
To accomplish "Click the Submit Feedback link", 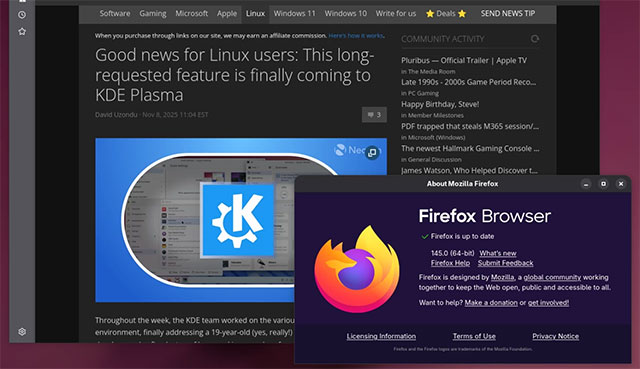I will 505,263.
